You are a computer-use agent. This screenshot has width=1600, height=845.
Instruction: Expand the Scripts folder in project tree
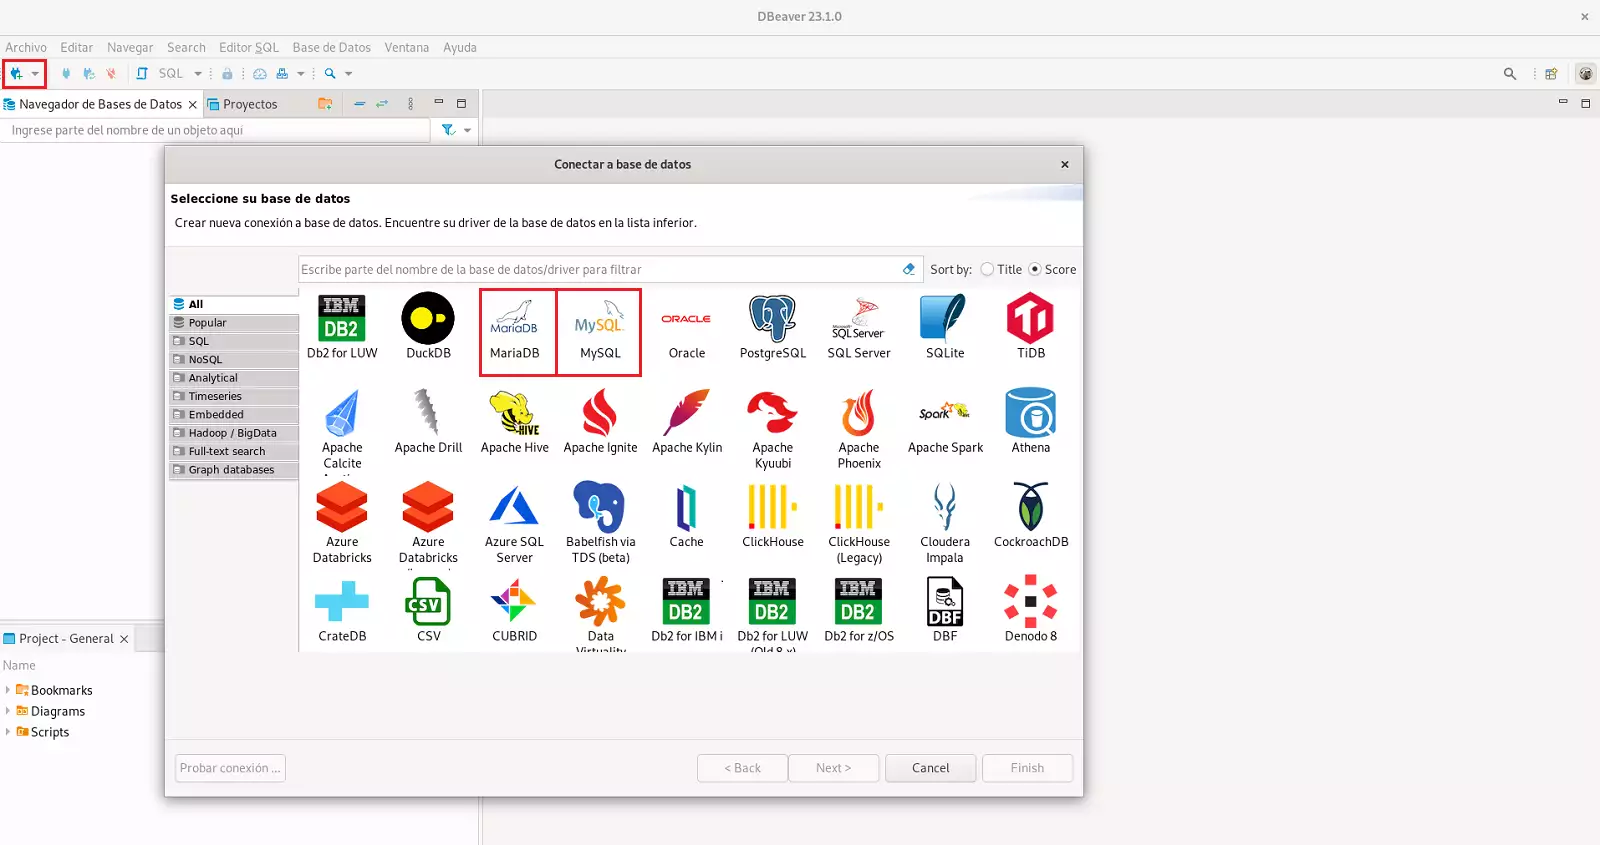pos(8,732)
